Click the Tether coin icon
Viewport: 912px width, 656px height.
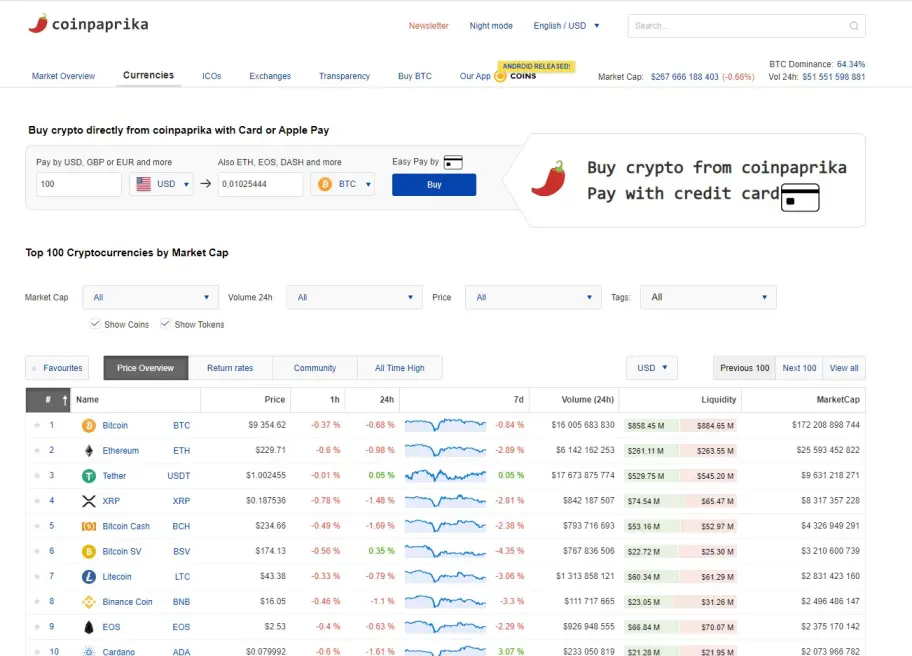pos(88,476)
